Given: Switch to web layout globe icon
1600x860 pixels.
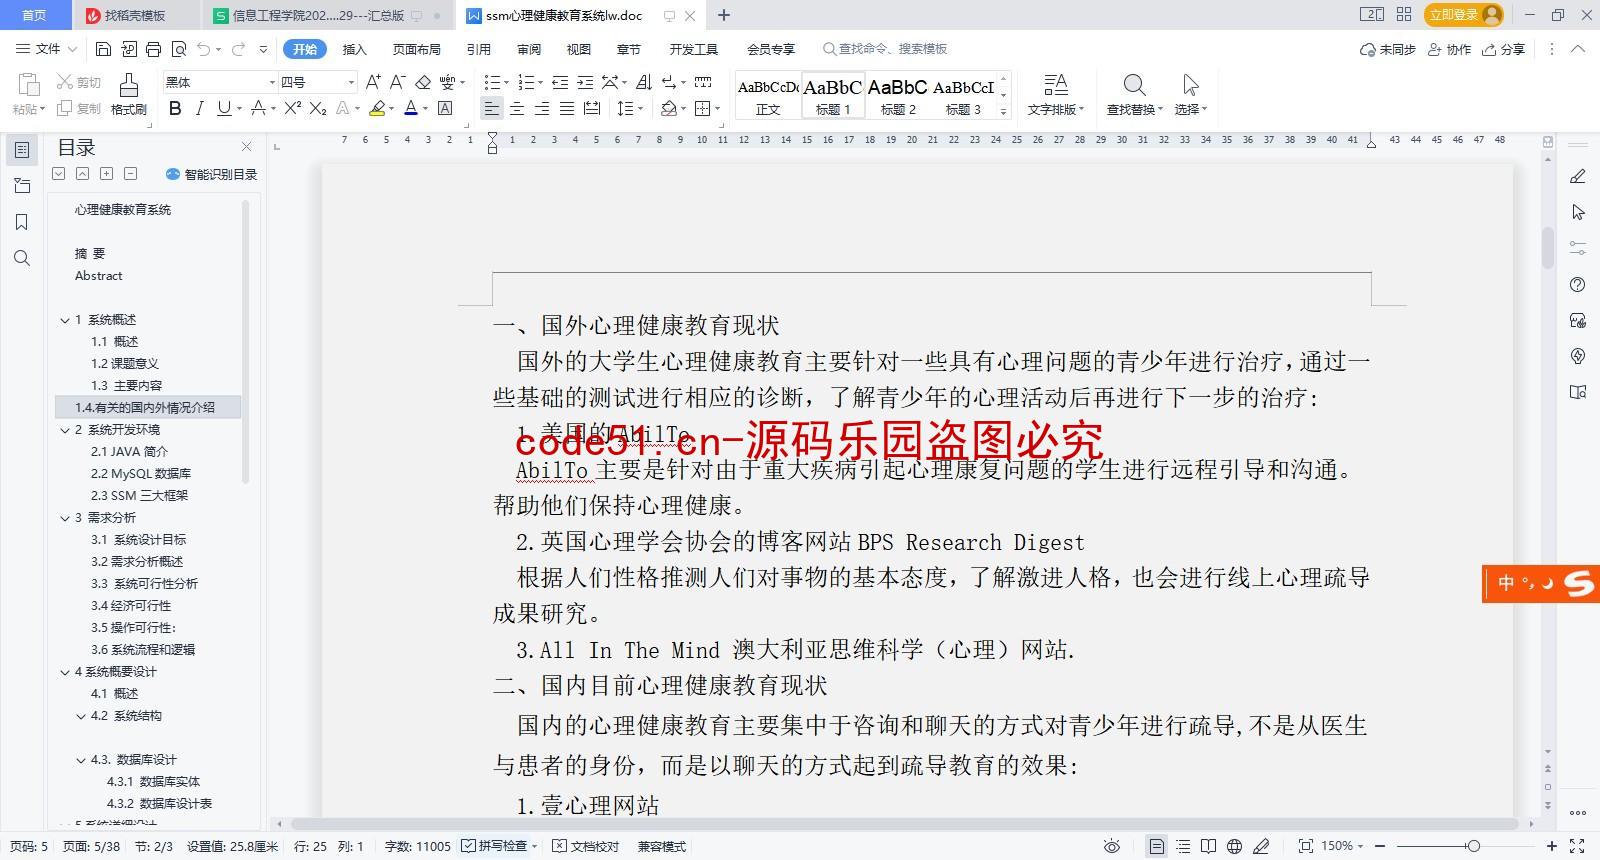Looking at the screenshot, I should 1235,846.
